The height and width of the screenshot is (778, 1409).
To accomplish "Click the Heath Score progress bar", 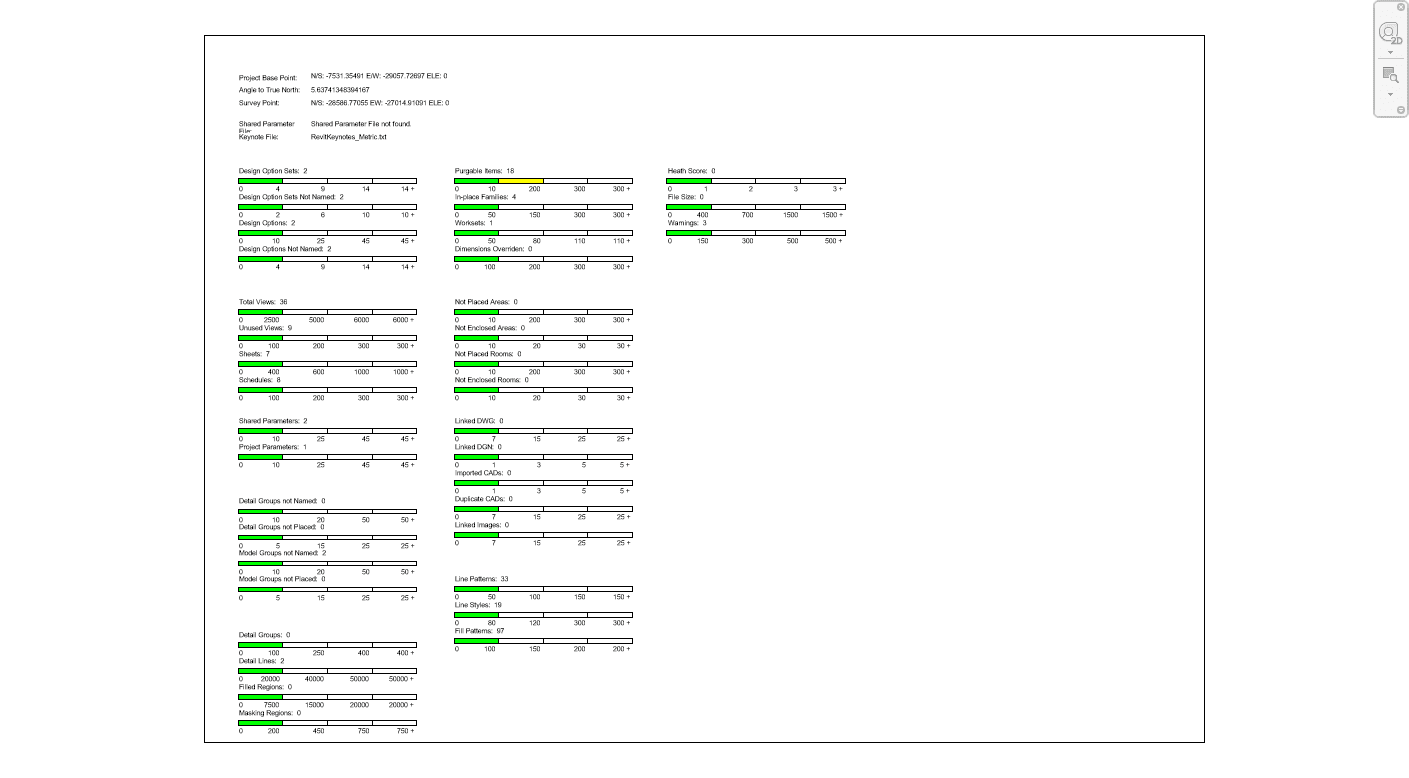I will tap(757, 181).
